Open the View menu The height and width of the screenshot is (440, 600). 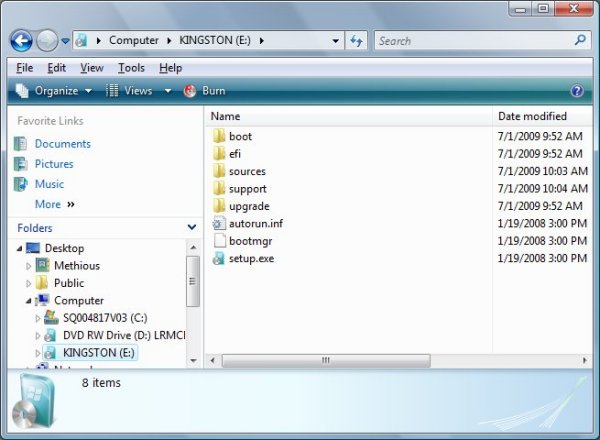point(91,68)
